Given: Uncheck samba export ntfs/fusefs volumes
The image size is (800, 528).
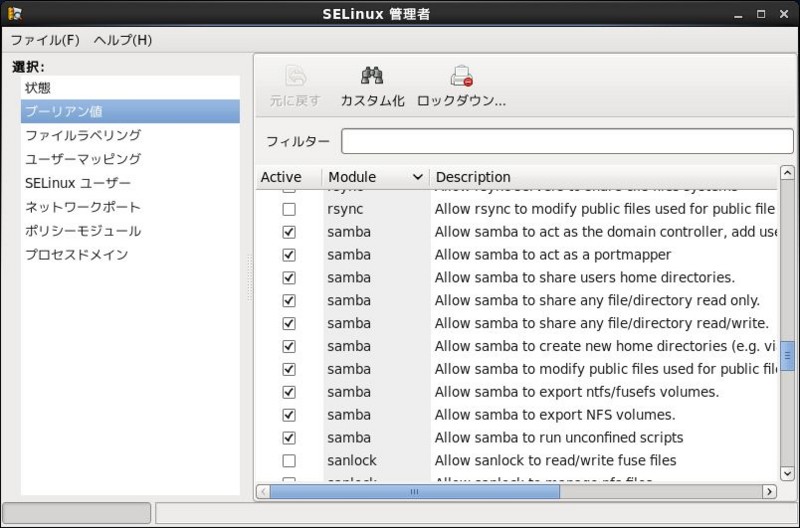Looking at the screenshot, I should point(289,392).
